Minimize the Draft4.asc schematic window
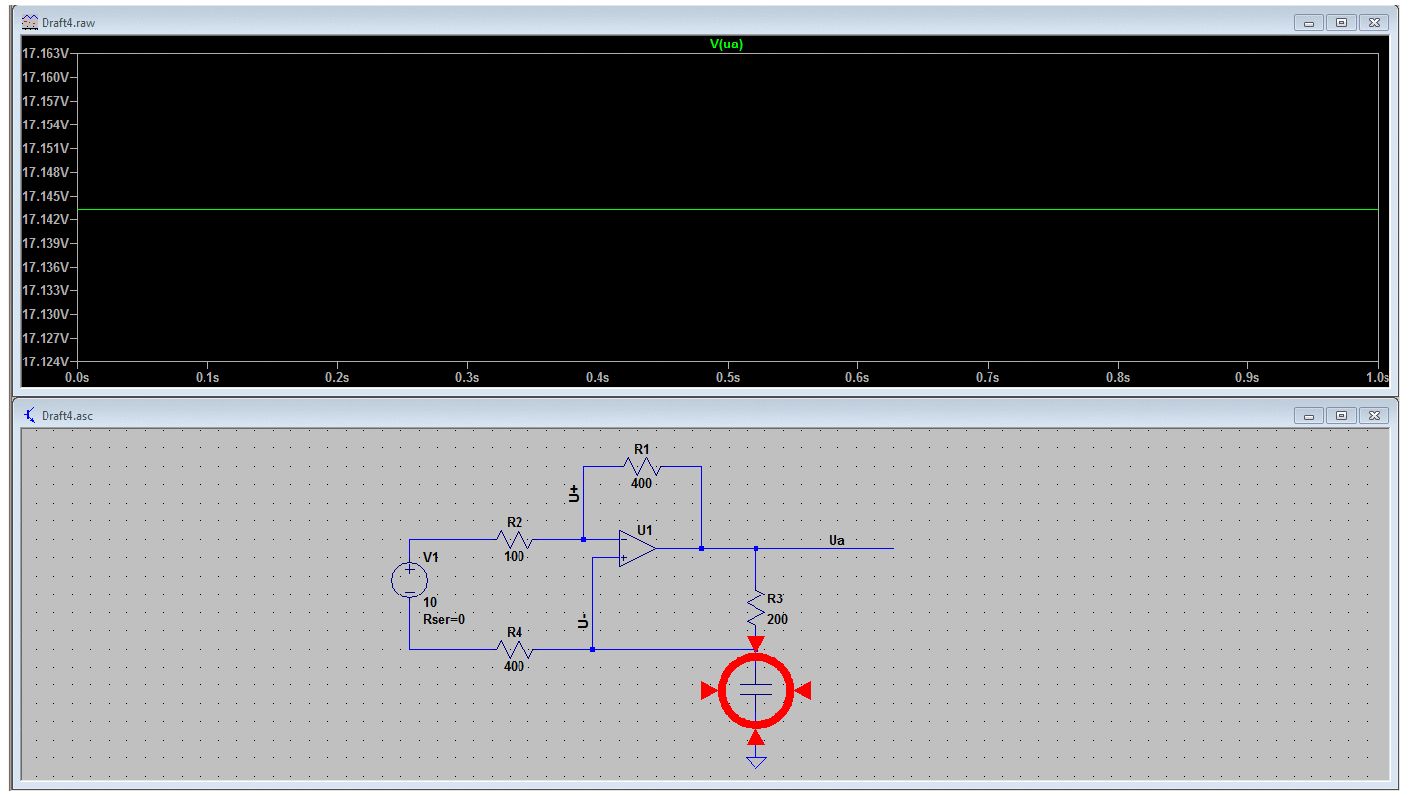 point(1309,415)
